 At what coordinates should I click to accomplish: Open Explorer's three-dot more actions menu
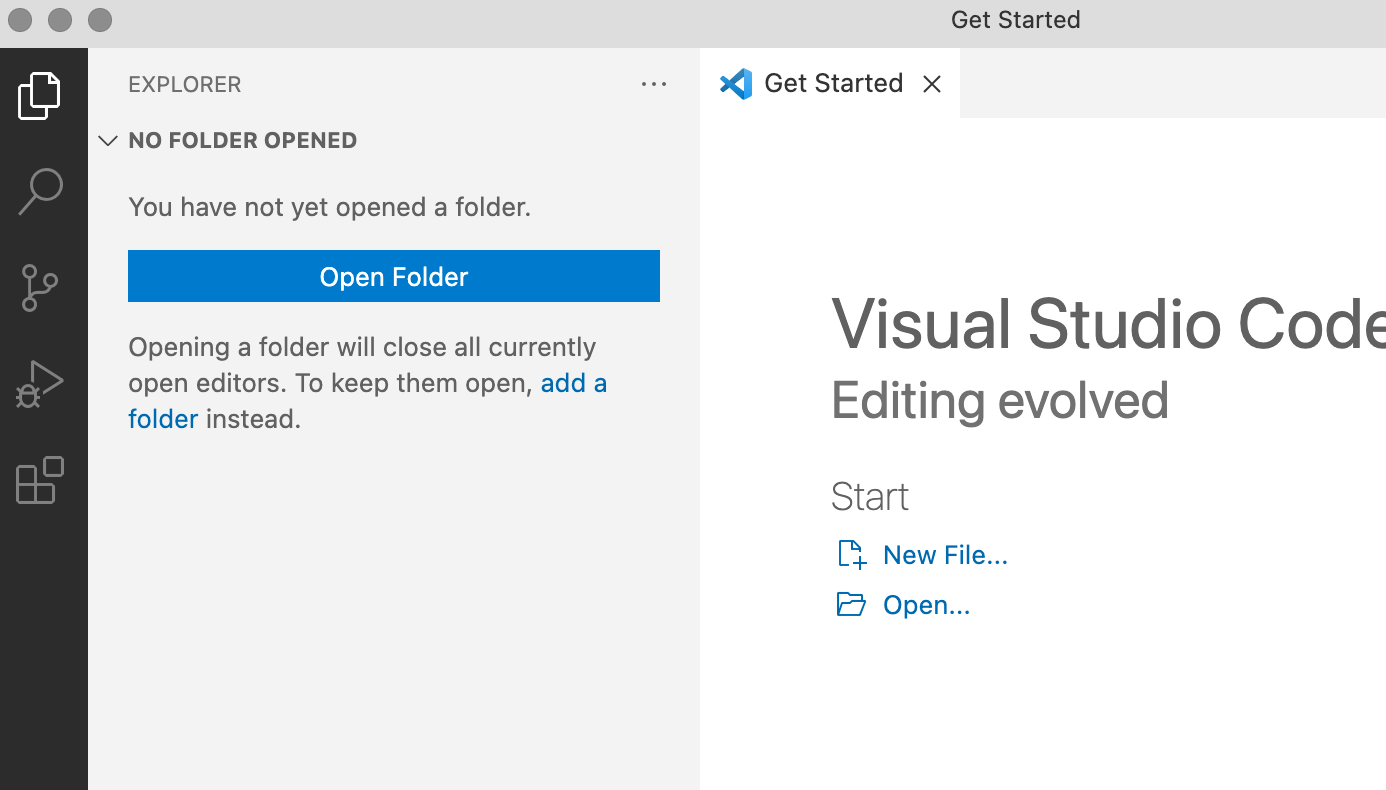point(654,85)
